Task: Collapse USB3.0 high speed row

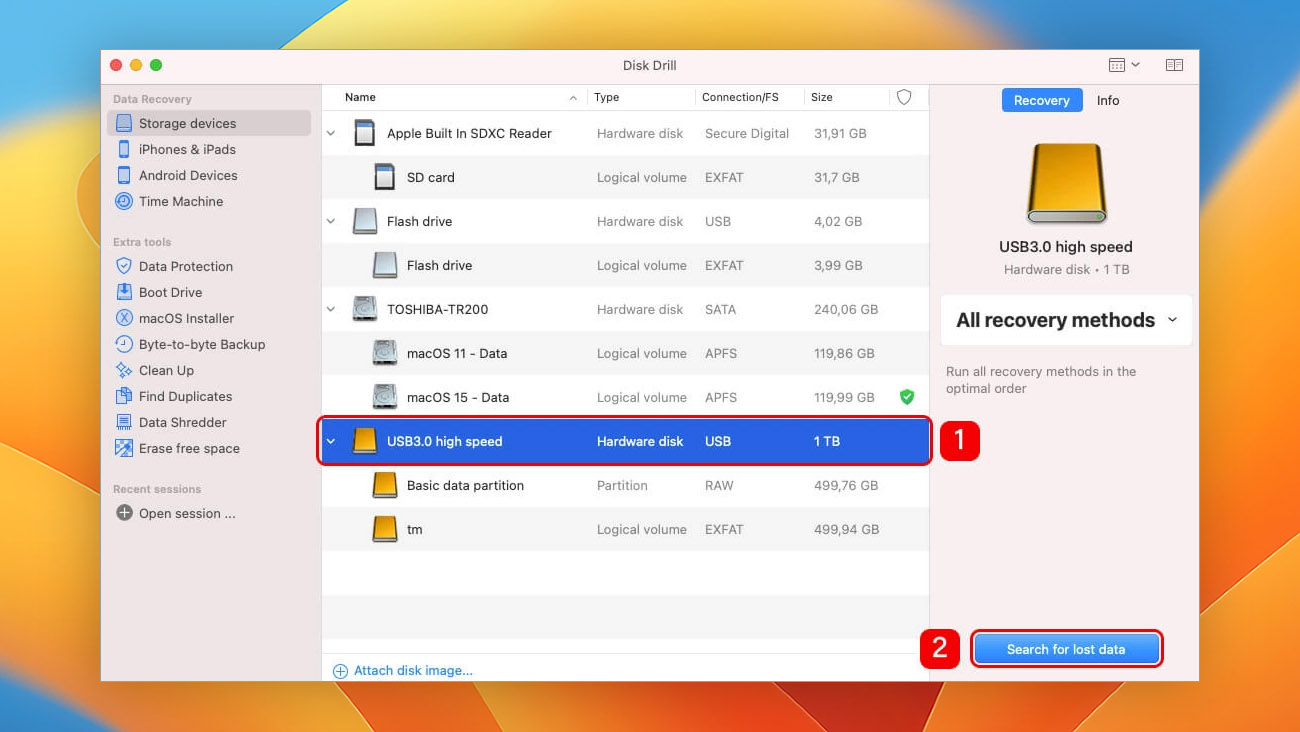Action: tap(331, 441)
